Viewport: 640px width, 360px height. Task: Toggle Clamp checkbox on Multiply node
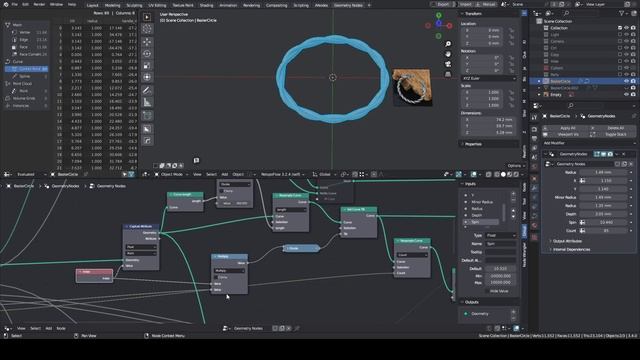coord(217,277)
